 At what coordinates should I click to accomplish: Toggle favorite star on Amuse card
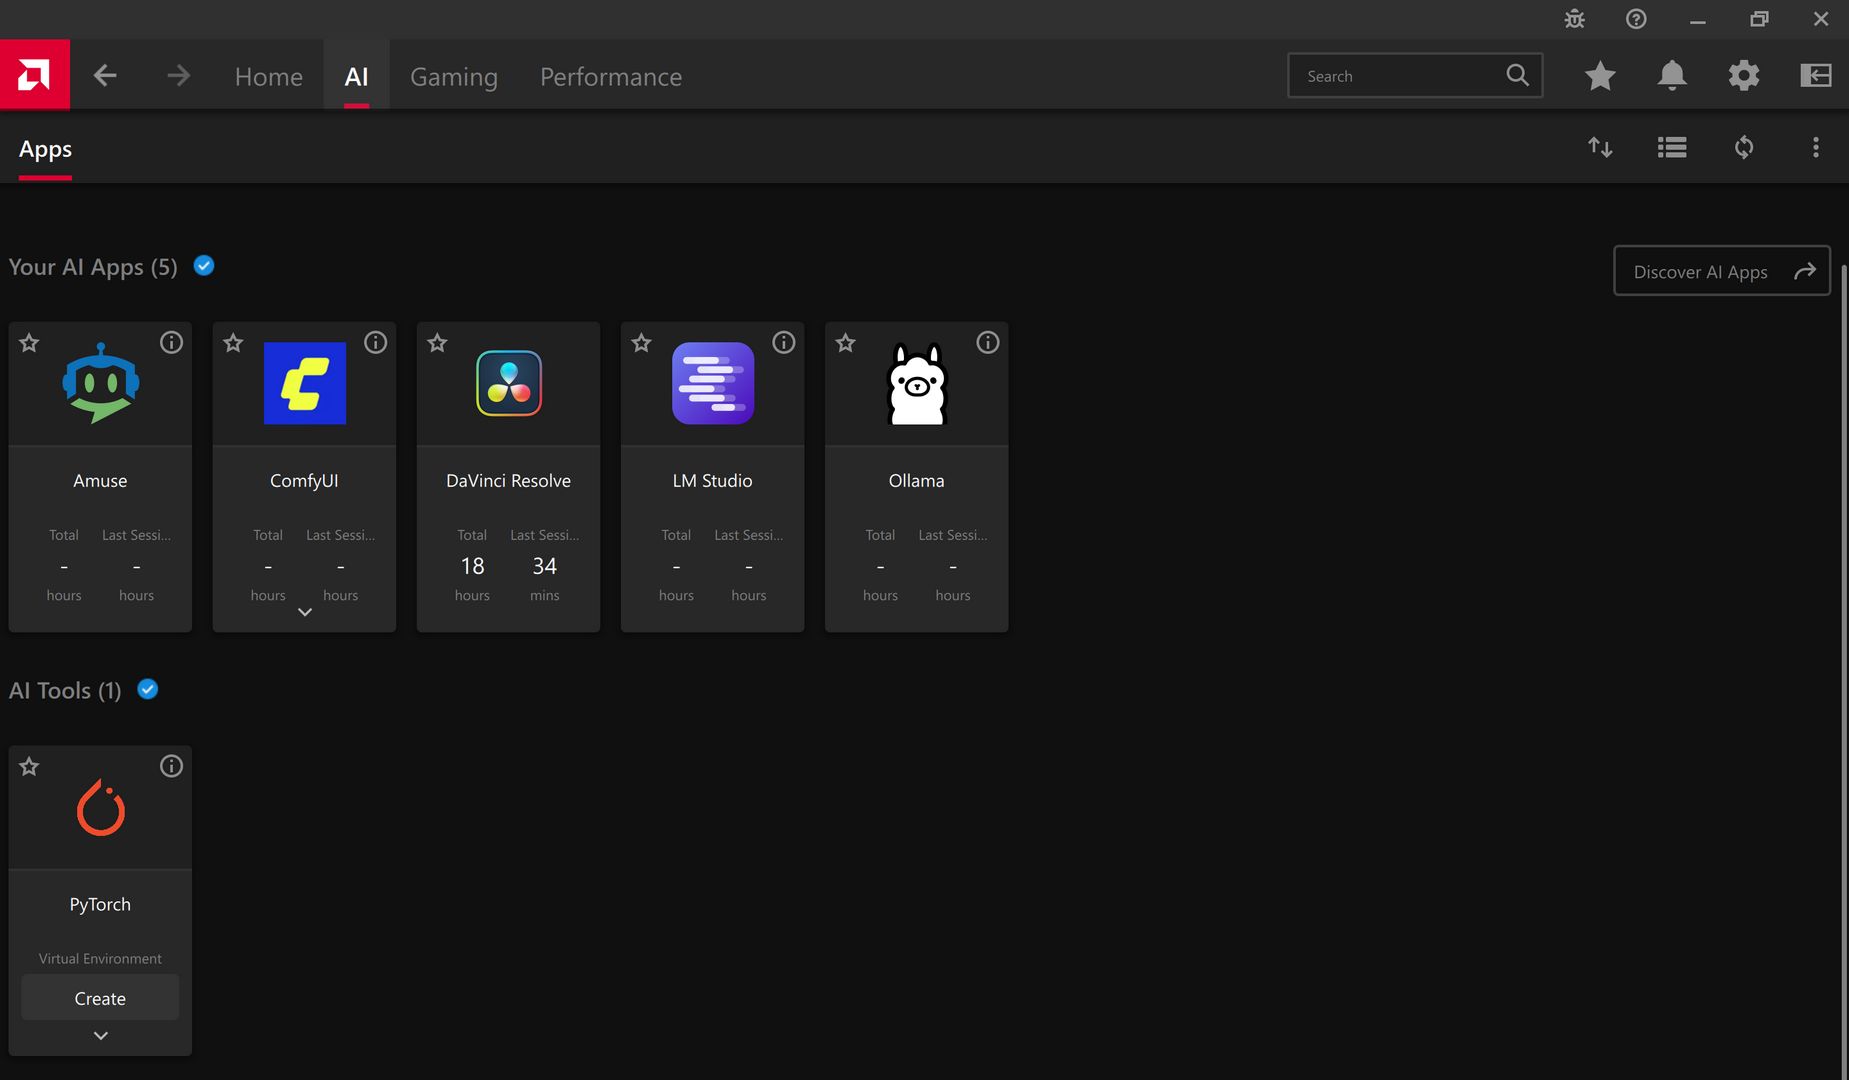(29, 343)
